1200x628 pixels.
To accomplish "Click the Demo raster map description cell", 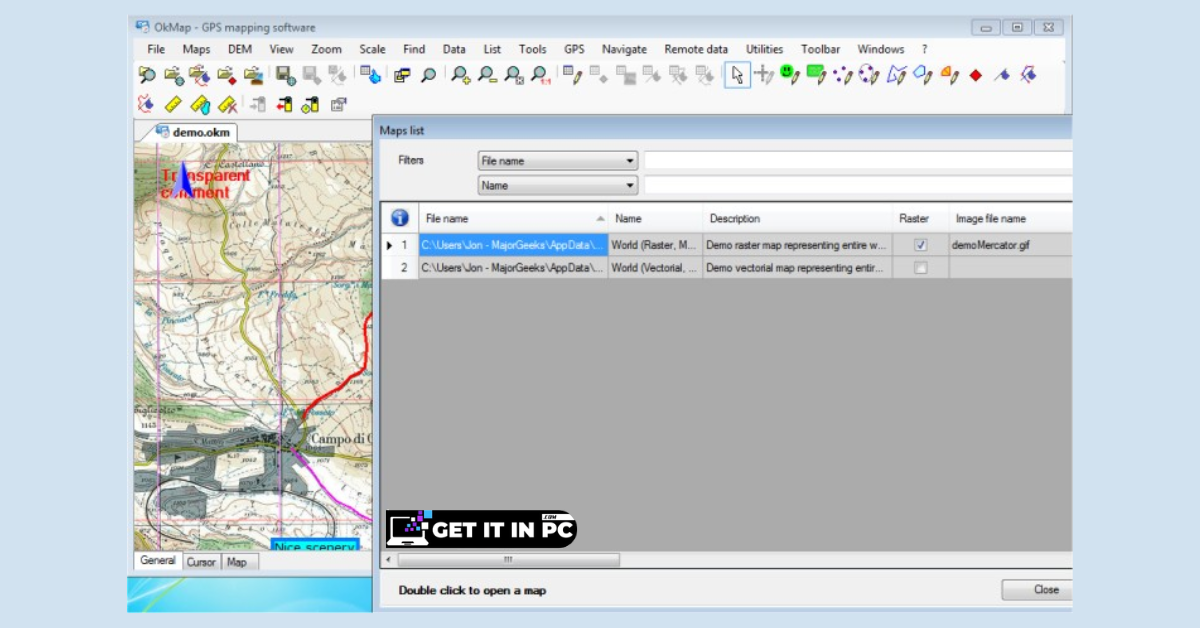I will pos(797,244).
